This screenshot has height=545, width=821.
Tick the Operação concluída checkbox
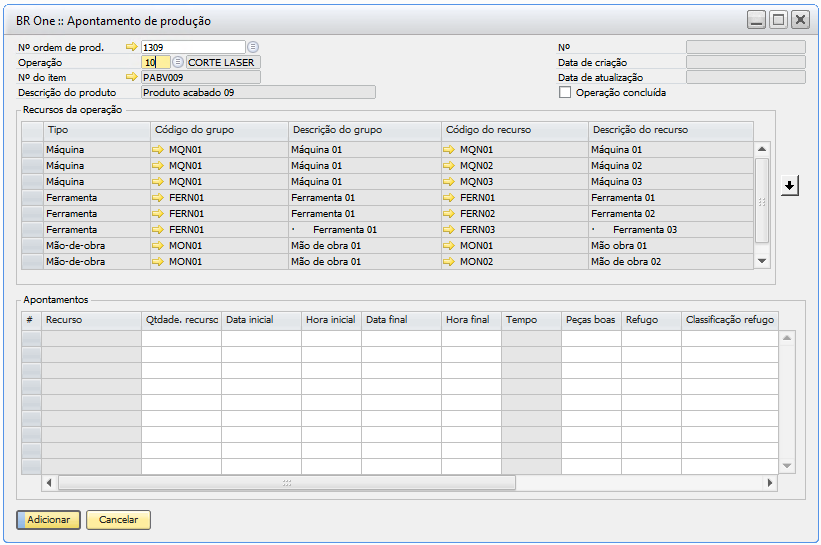[565, 93]
